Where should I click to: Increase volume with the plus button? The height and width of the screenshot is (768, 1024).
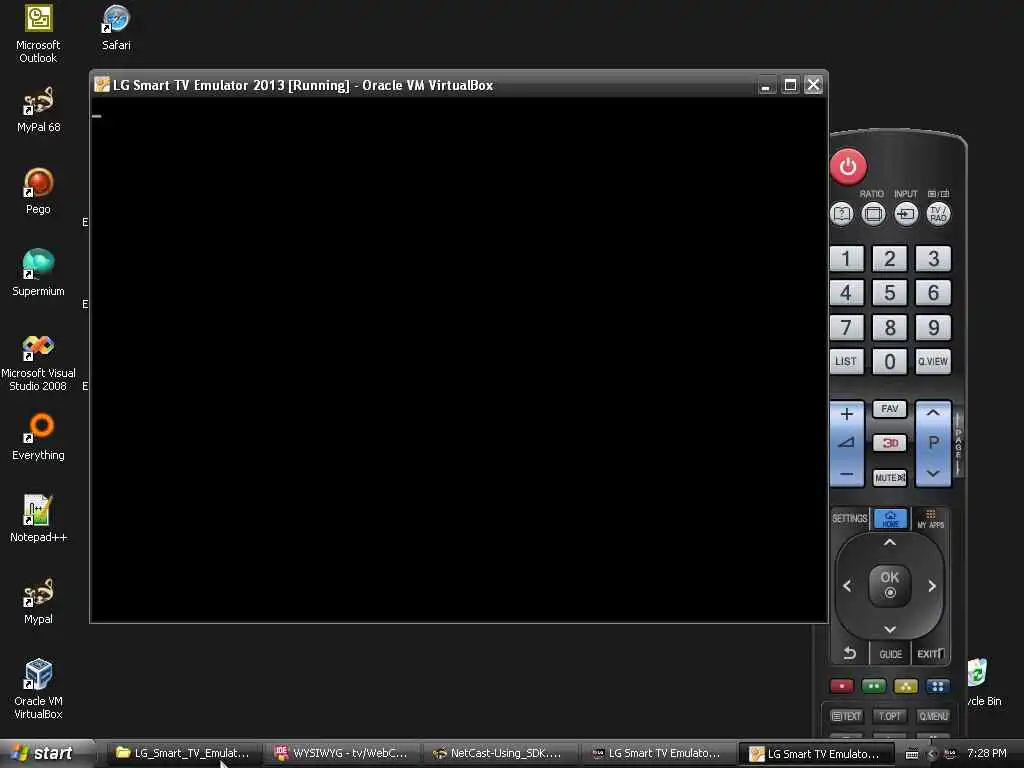point(847,414)
